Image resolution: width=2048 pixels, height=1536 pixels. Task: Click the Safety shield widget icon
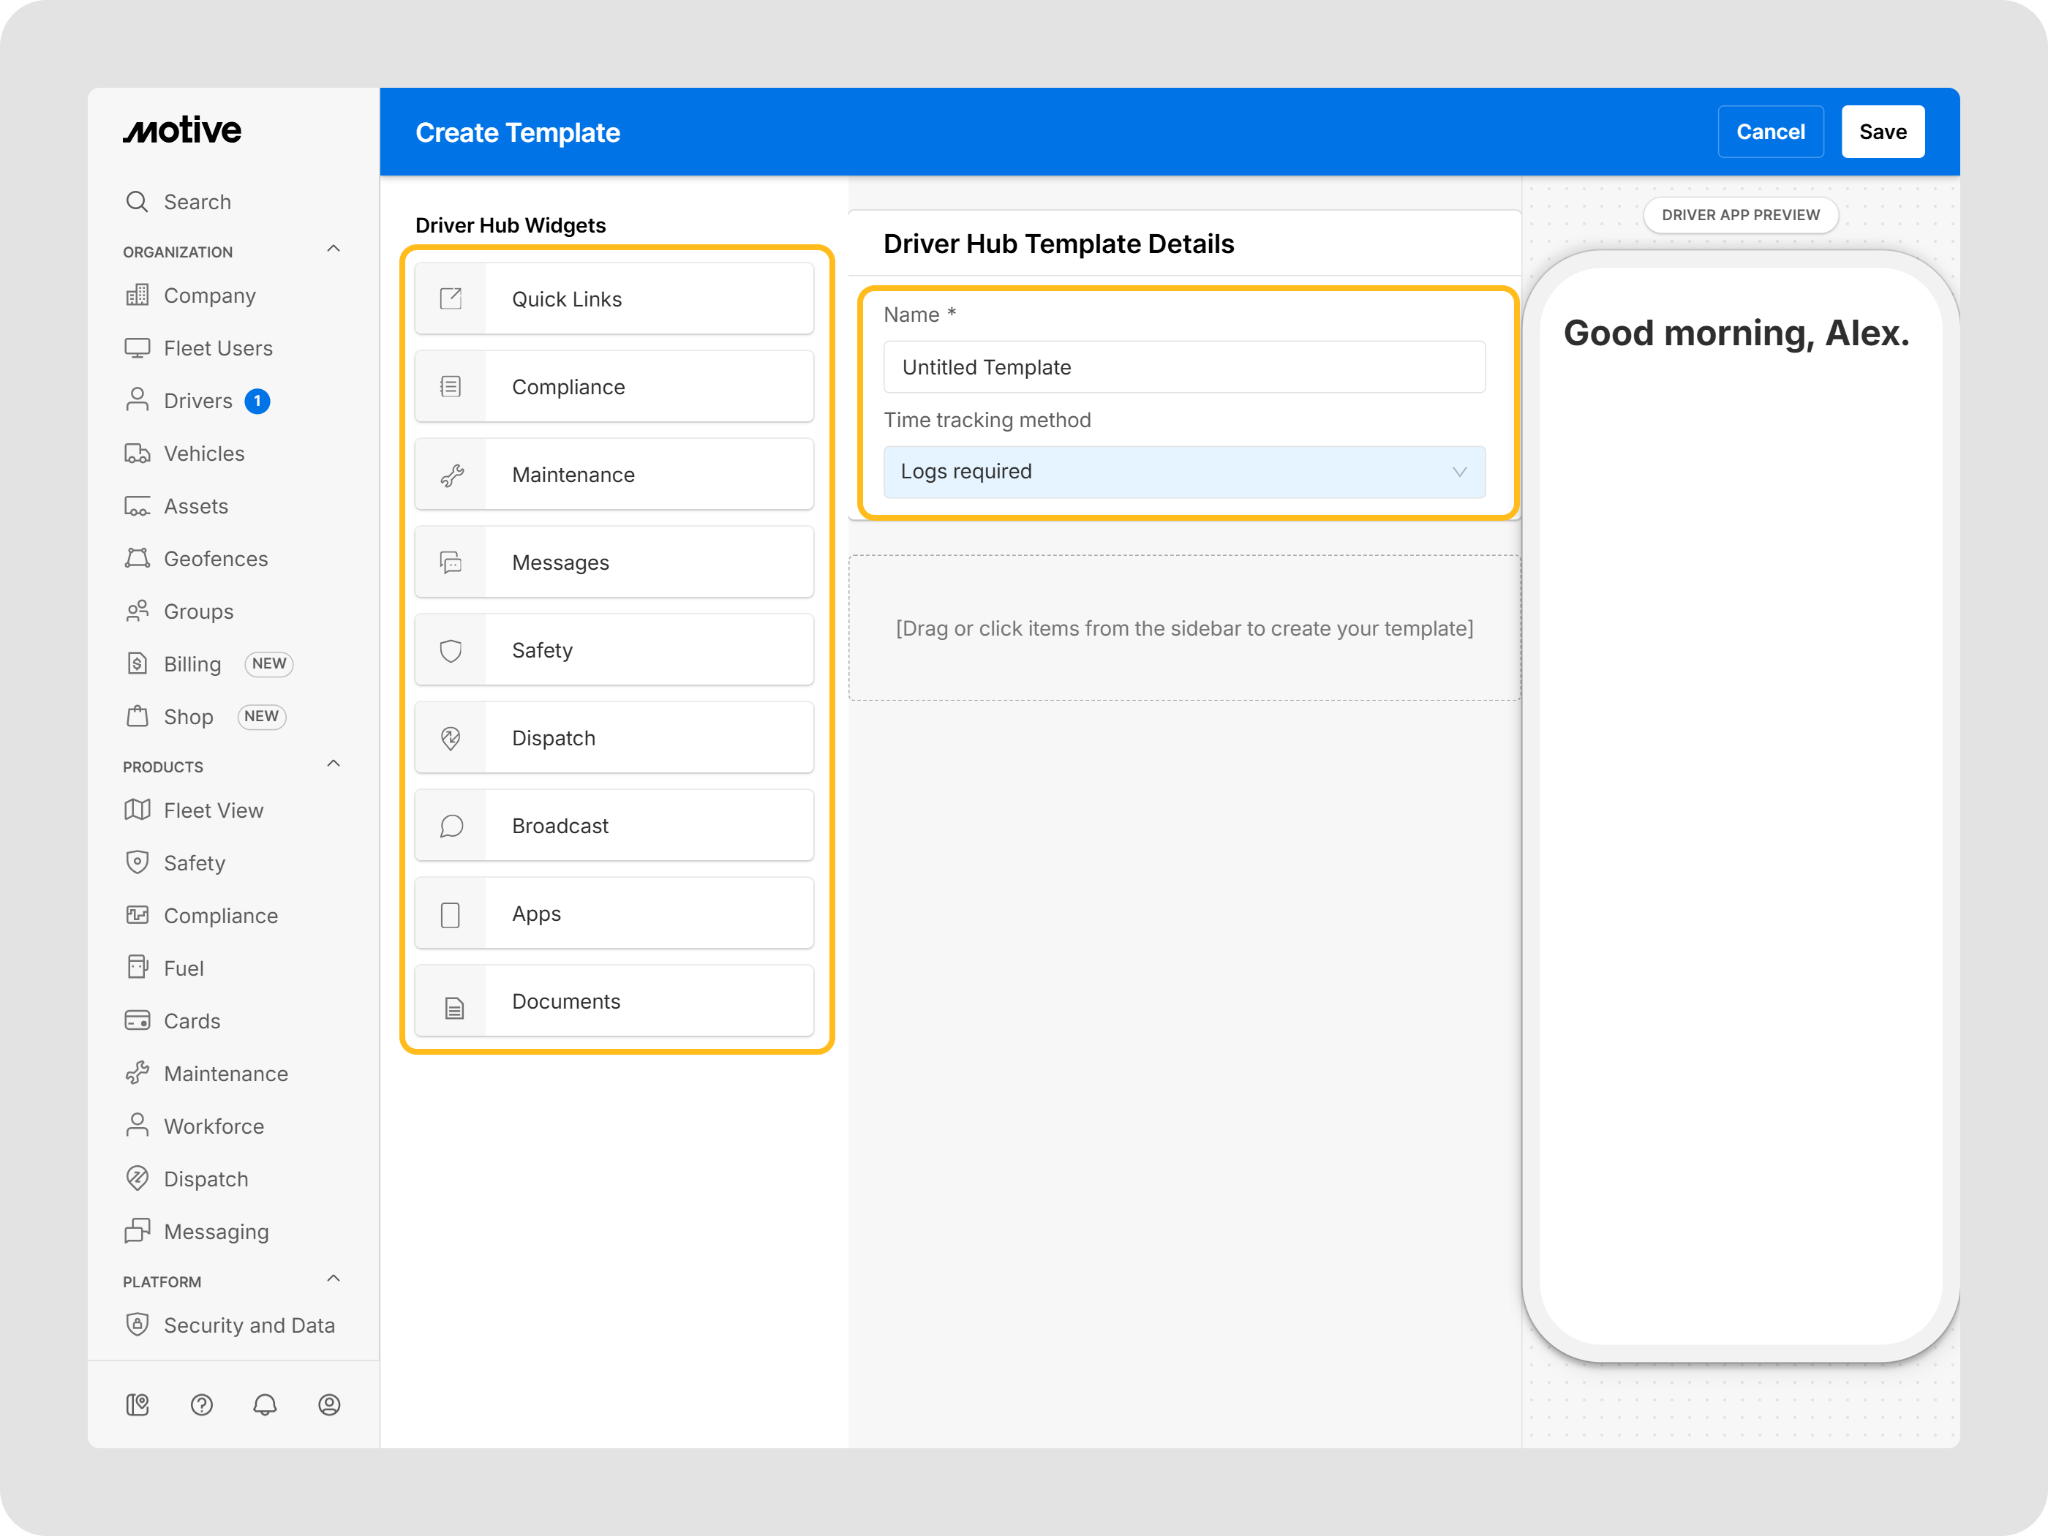click(451, 651)
